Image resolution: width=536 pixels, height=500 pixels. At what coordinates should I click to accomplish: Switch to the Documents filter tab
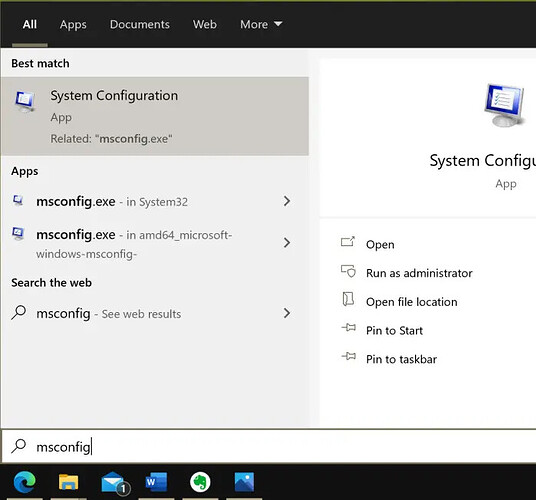139,24
